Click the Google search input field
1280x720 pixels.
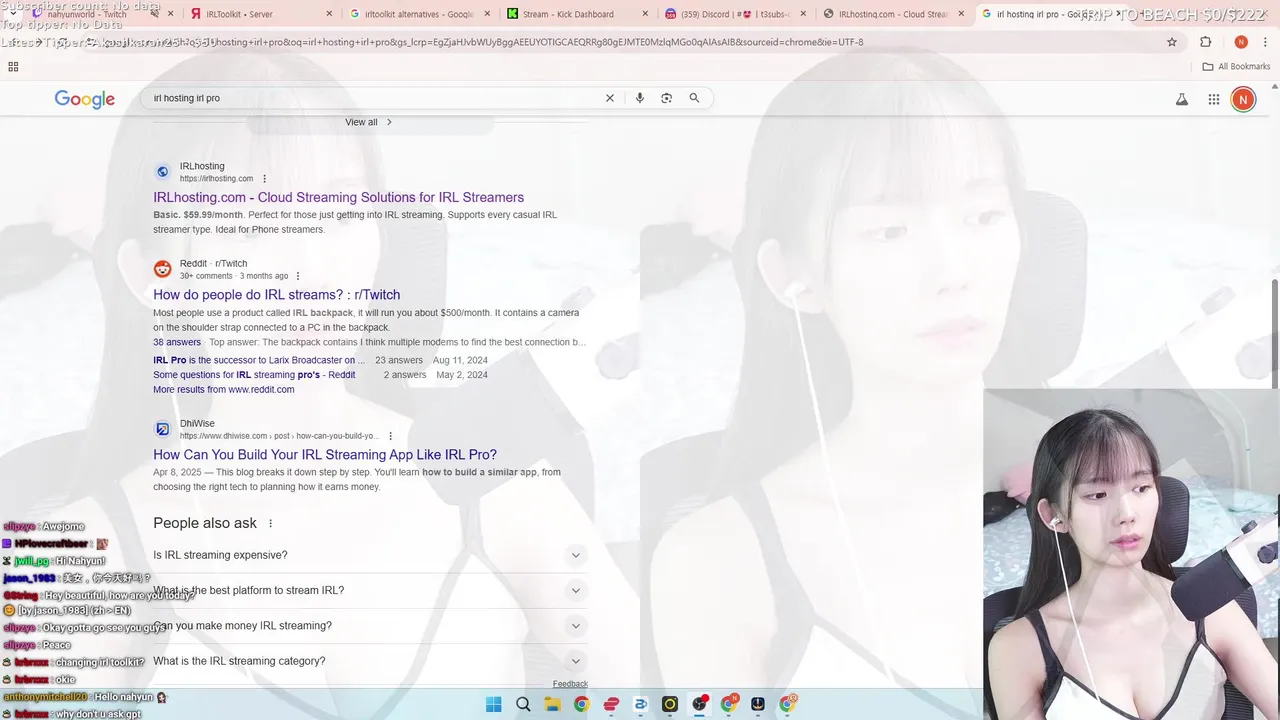(x=375, y=98)
